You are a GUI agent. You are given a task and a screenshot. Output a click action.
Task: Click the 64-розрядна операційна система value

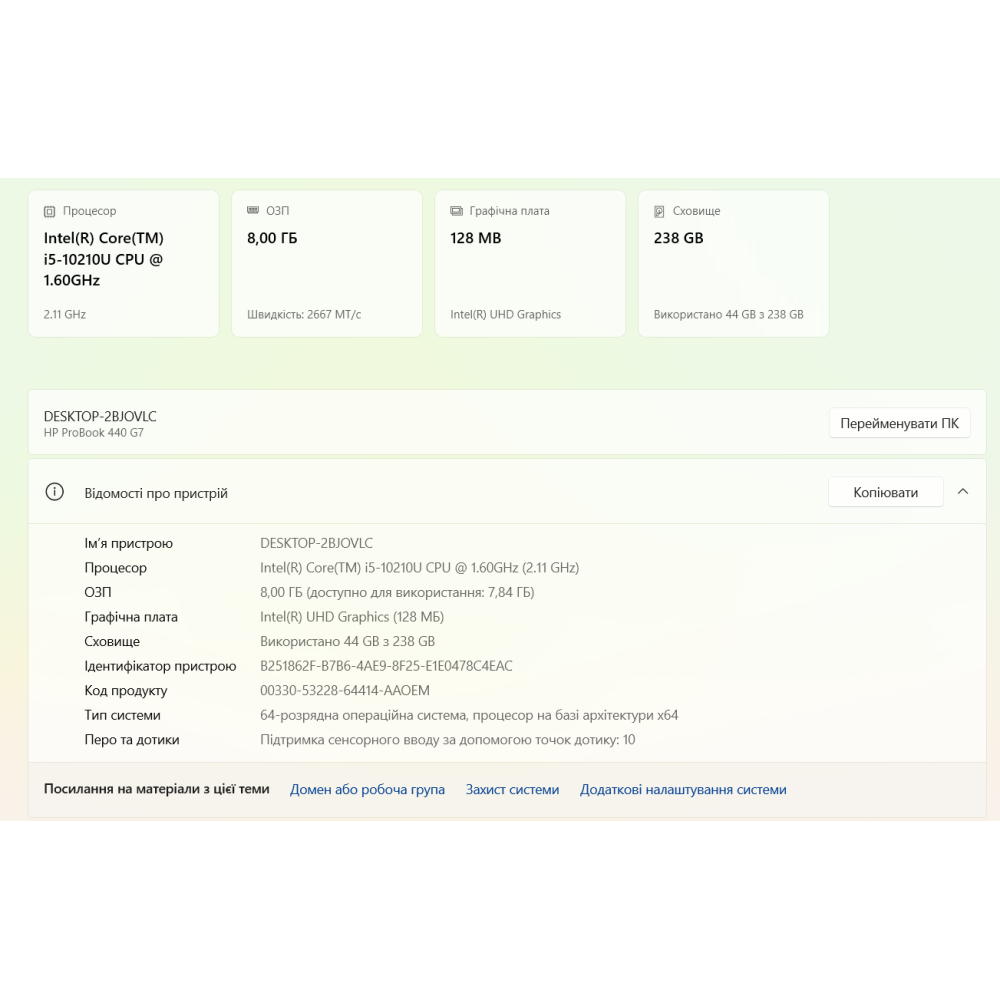469,715
